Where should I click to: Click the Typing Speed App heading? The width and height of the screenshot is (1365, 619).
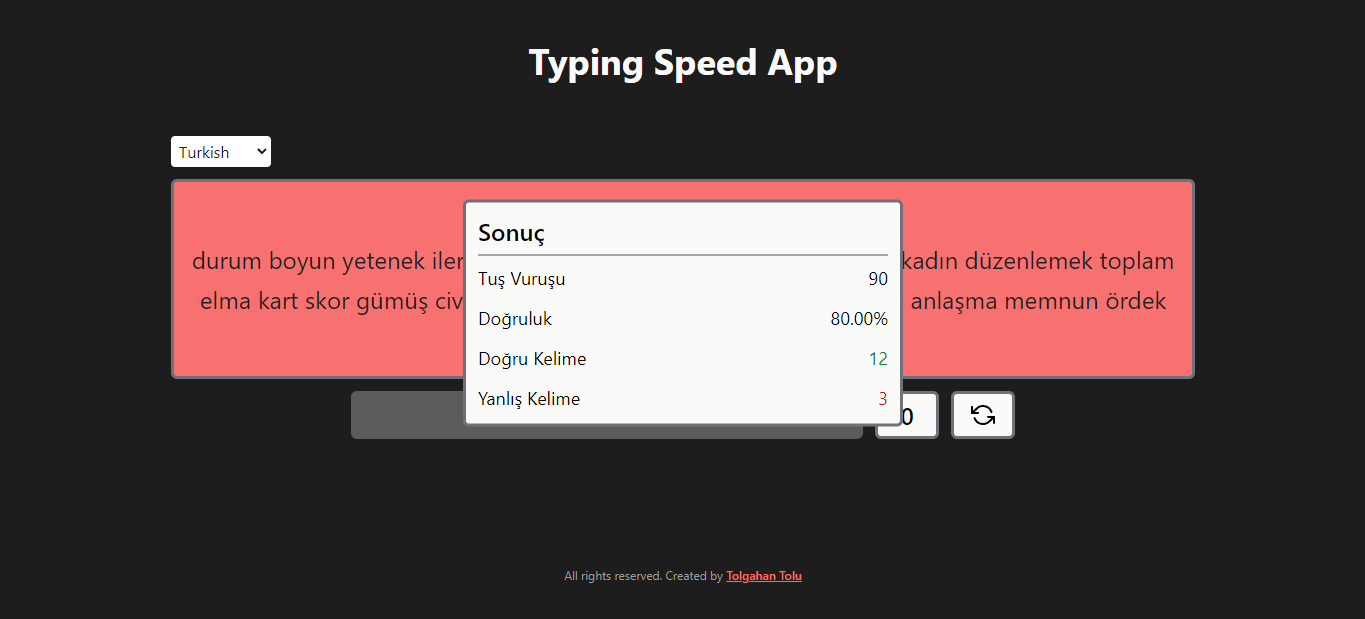pyautogui.click(x=683, y=62)
